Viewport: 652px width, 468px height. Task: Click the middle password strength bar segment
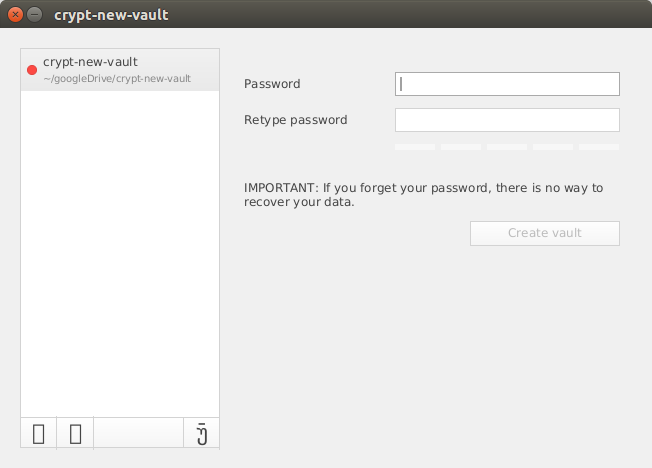point(507,147)
